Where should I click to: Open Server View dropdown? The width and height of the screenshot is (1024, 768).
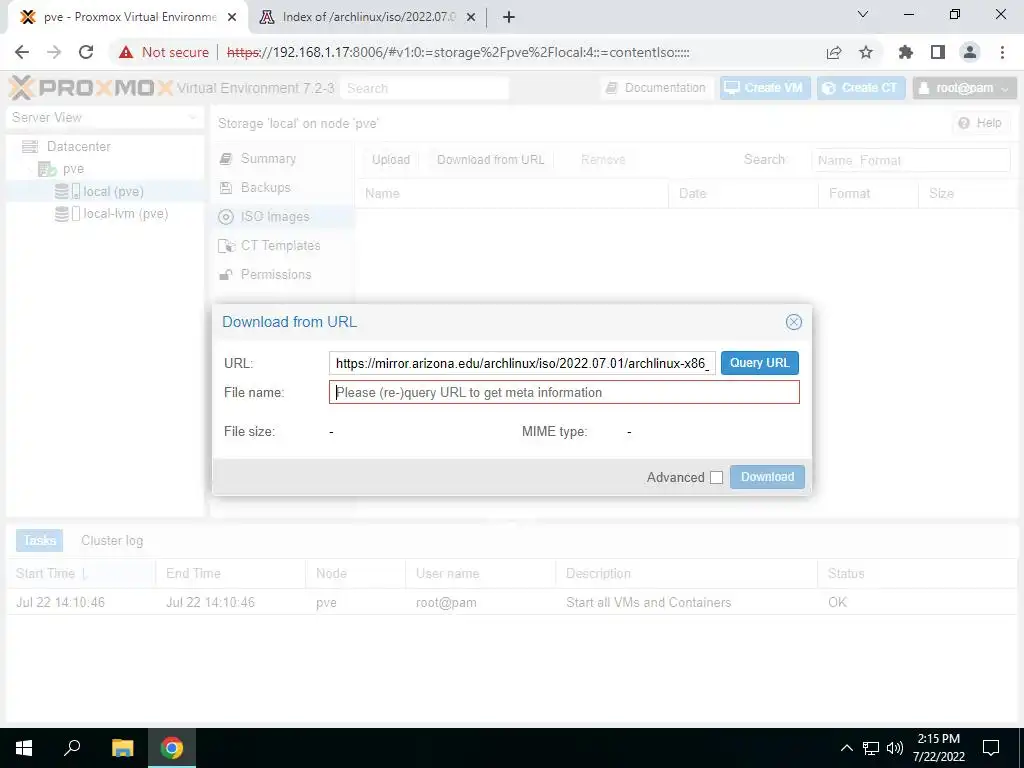point(104,118)
